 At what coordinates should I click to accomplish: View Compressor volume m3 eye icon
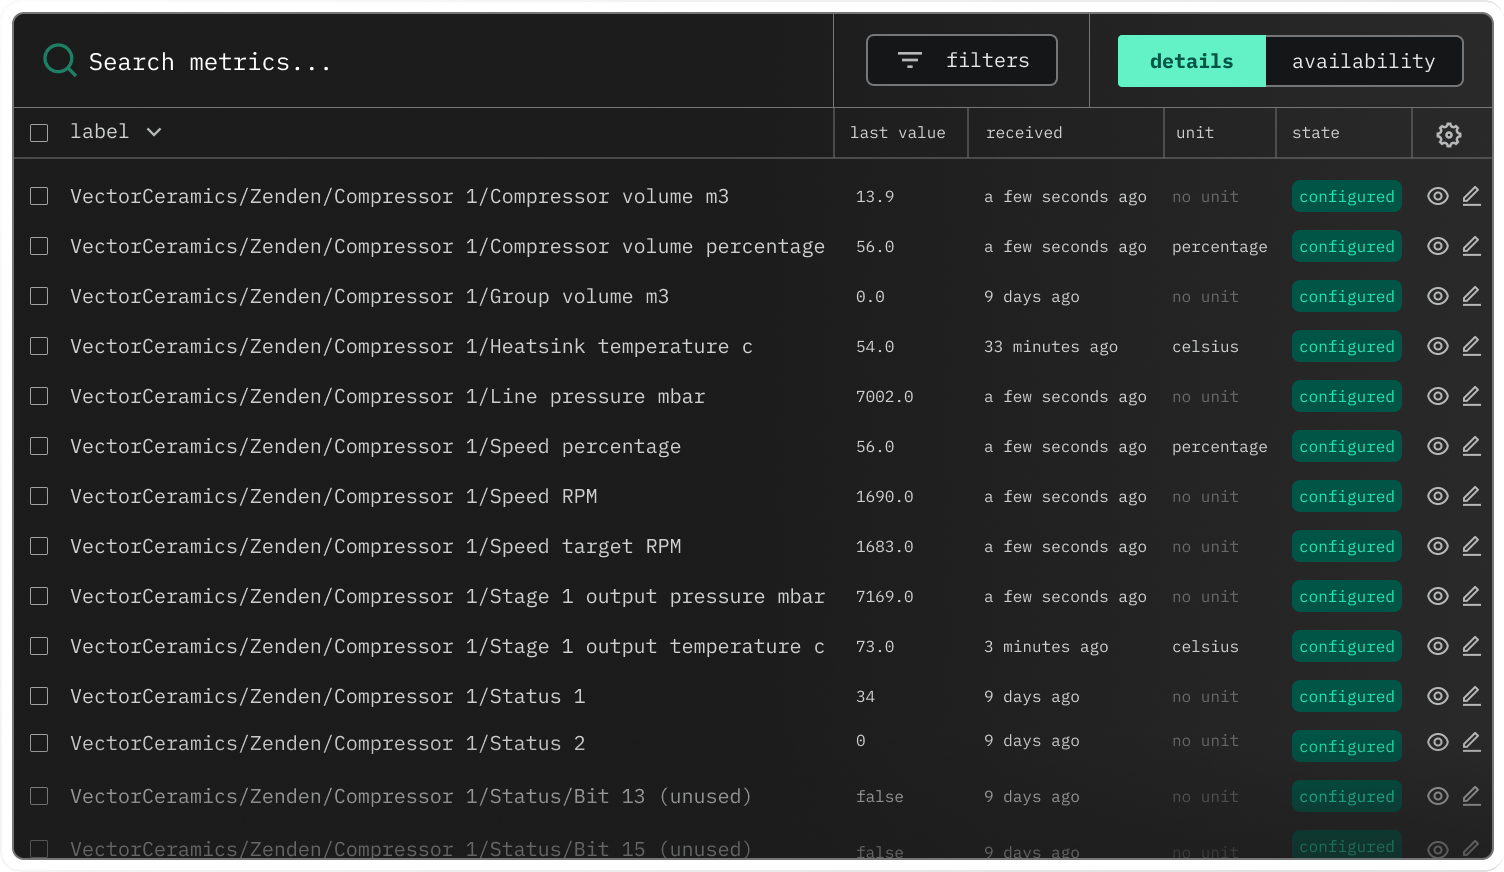1438,196
